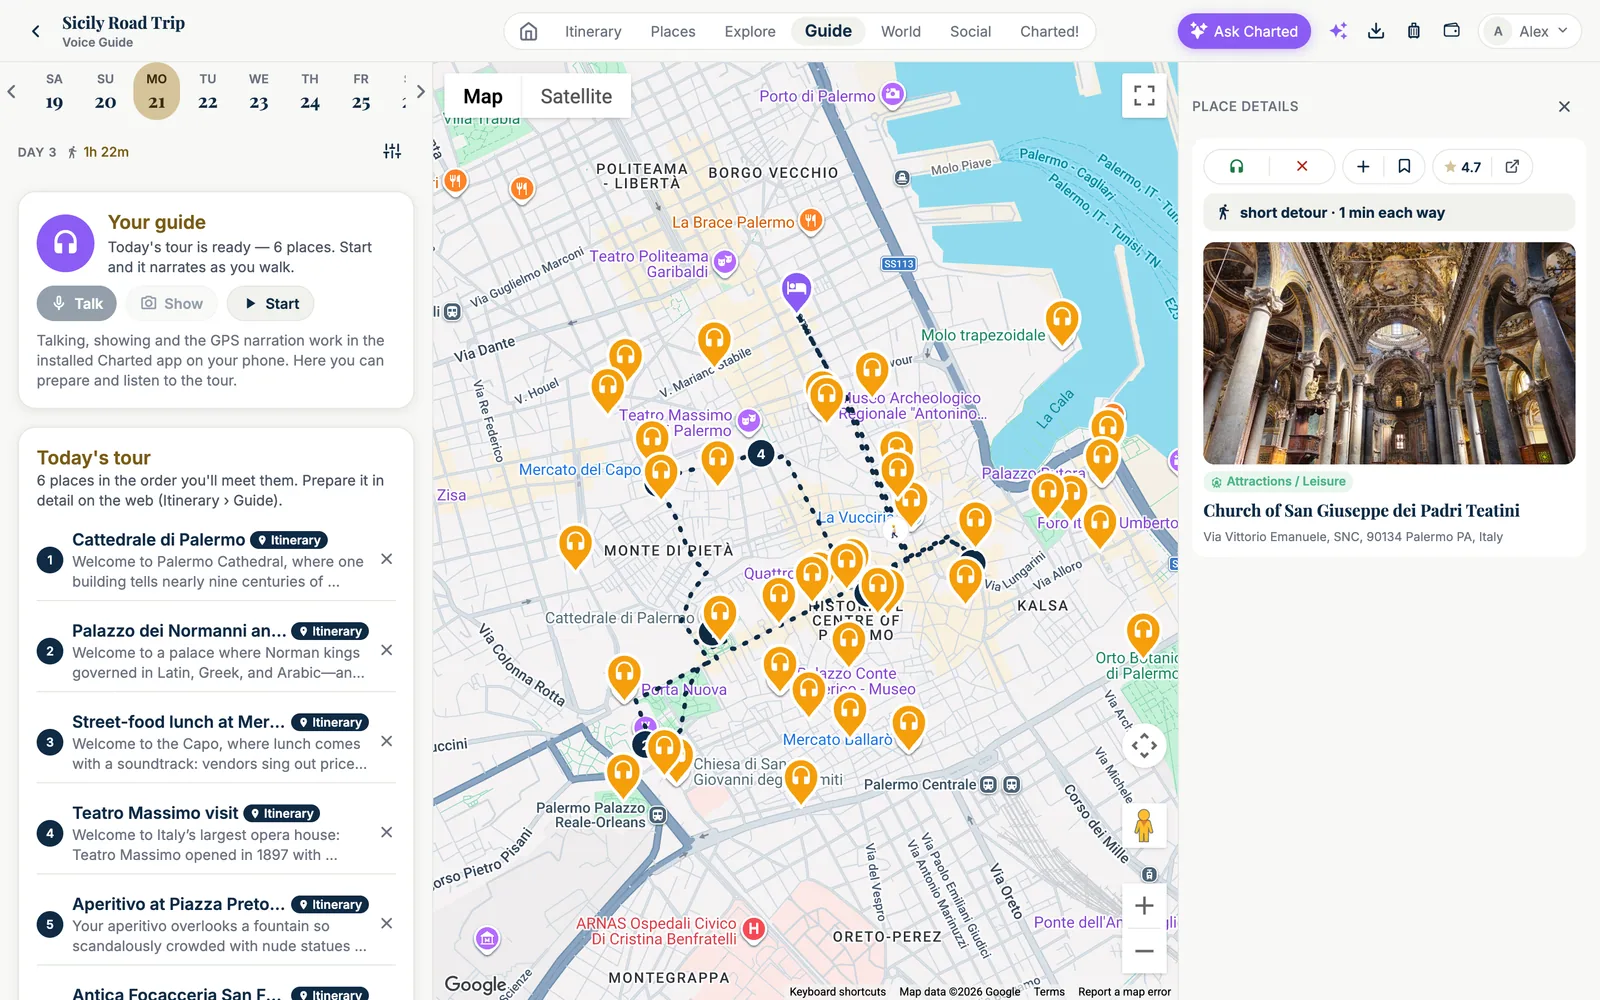Select Saturday 19 in the day strip
The width and height of the screenshot is (1600, 1000).
(55, 91)
